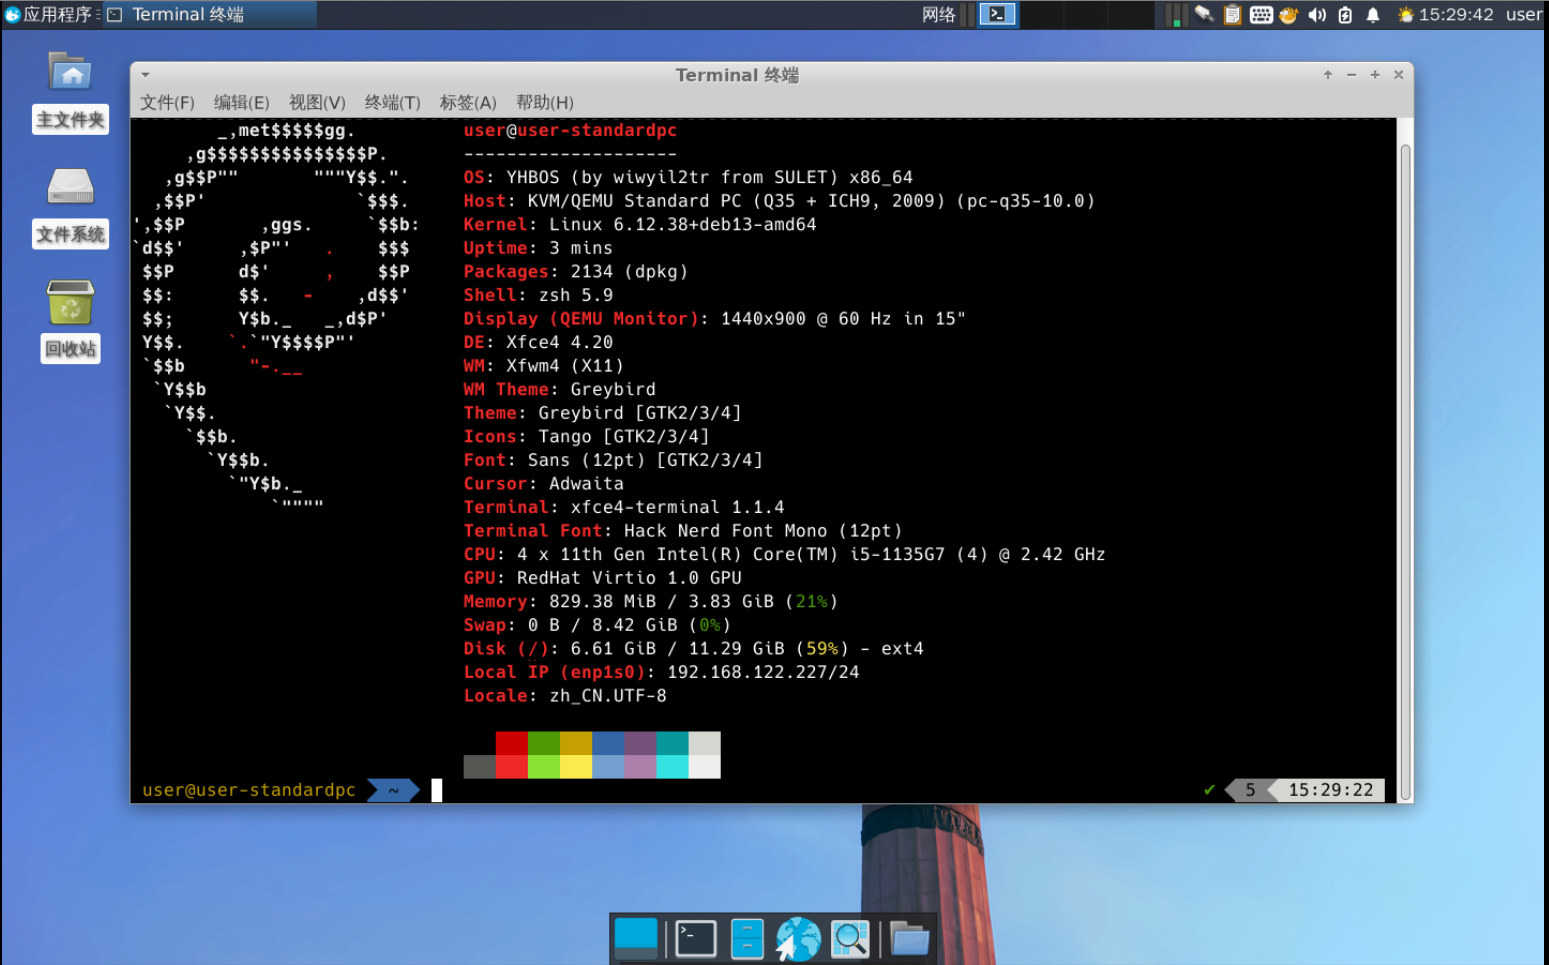Click the 'Host: KVM/QEMU Standard PC' line

coord(779,201)
